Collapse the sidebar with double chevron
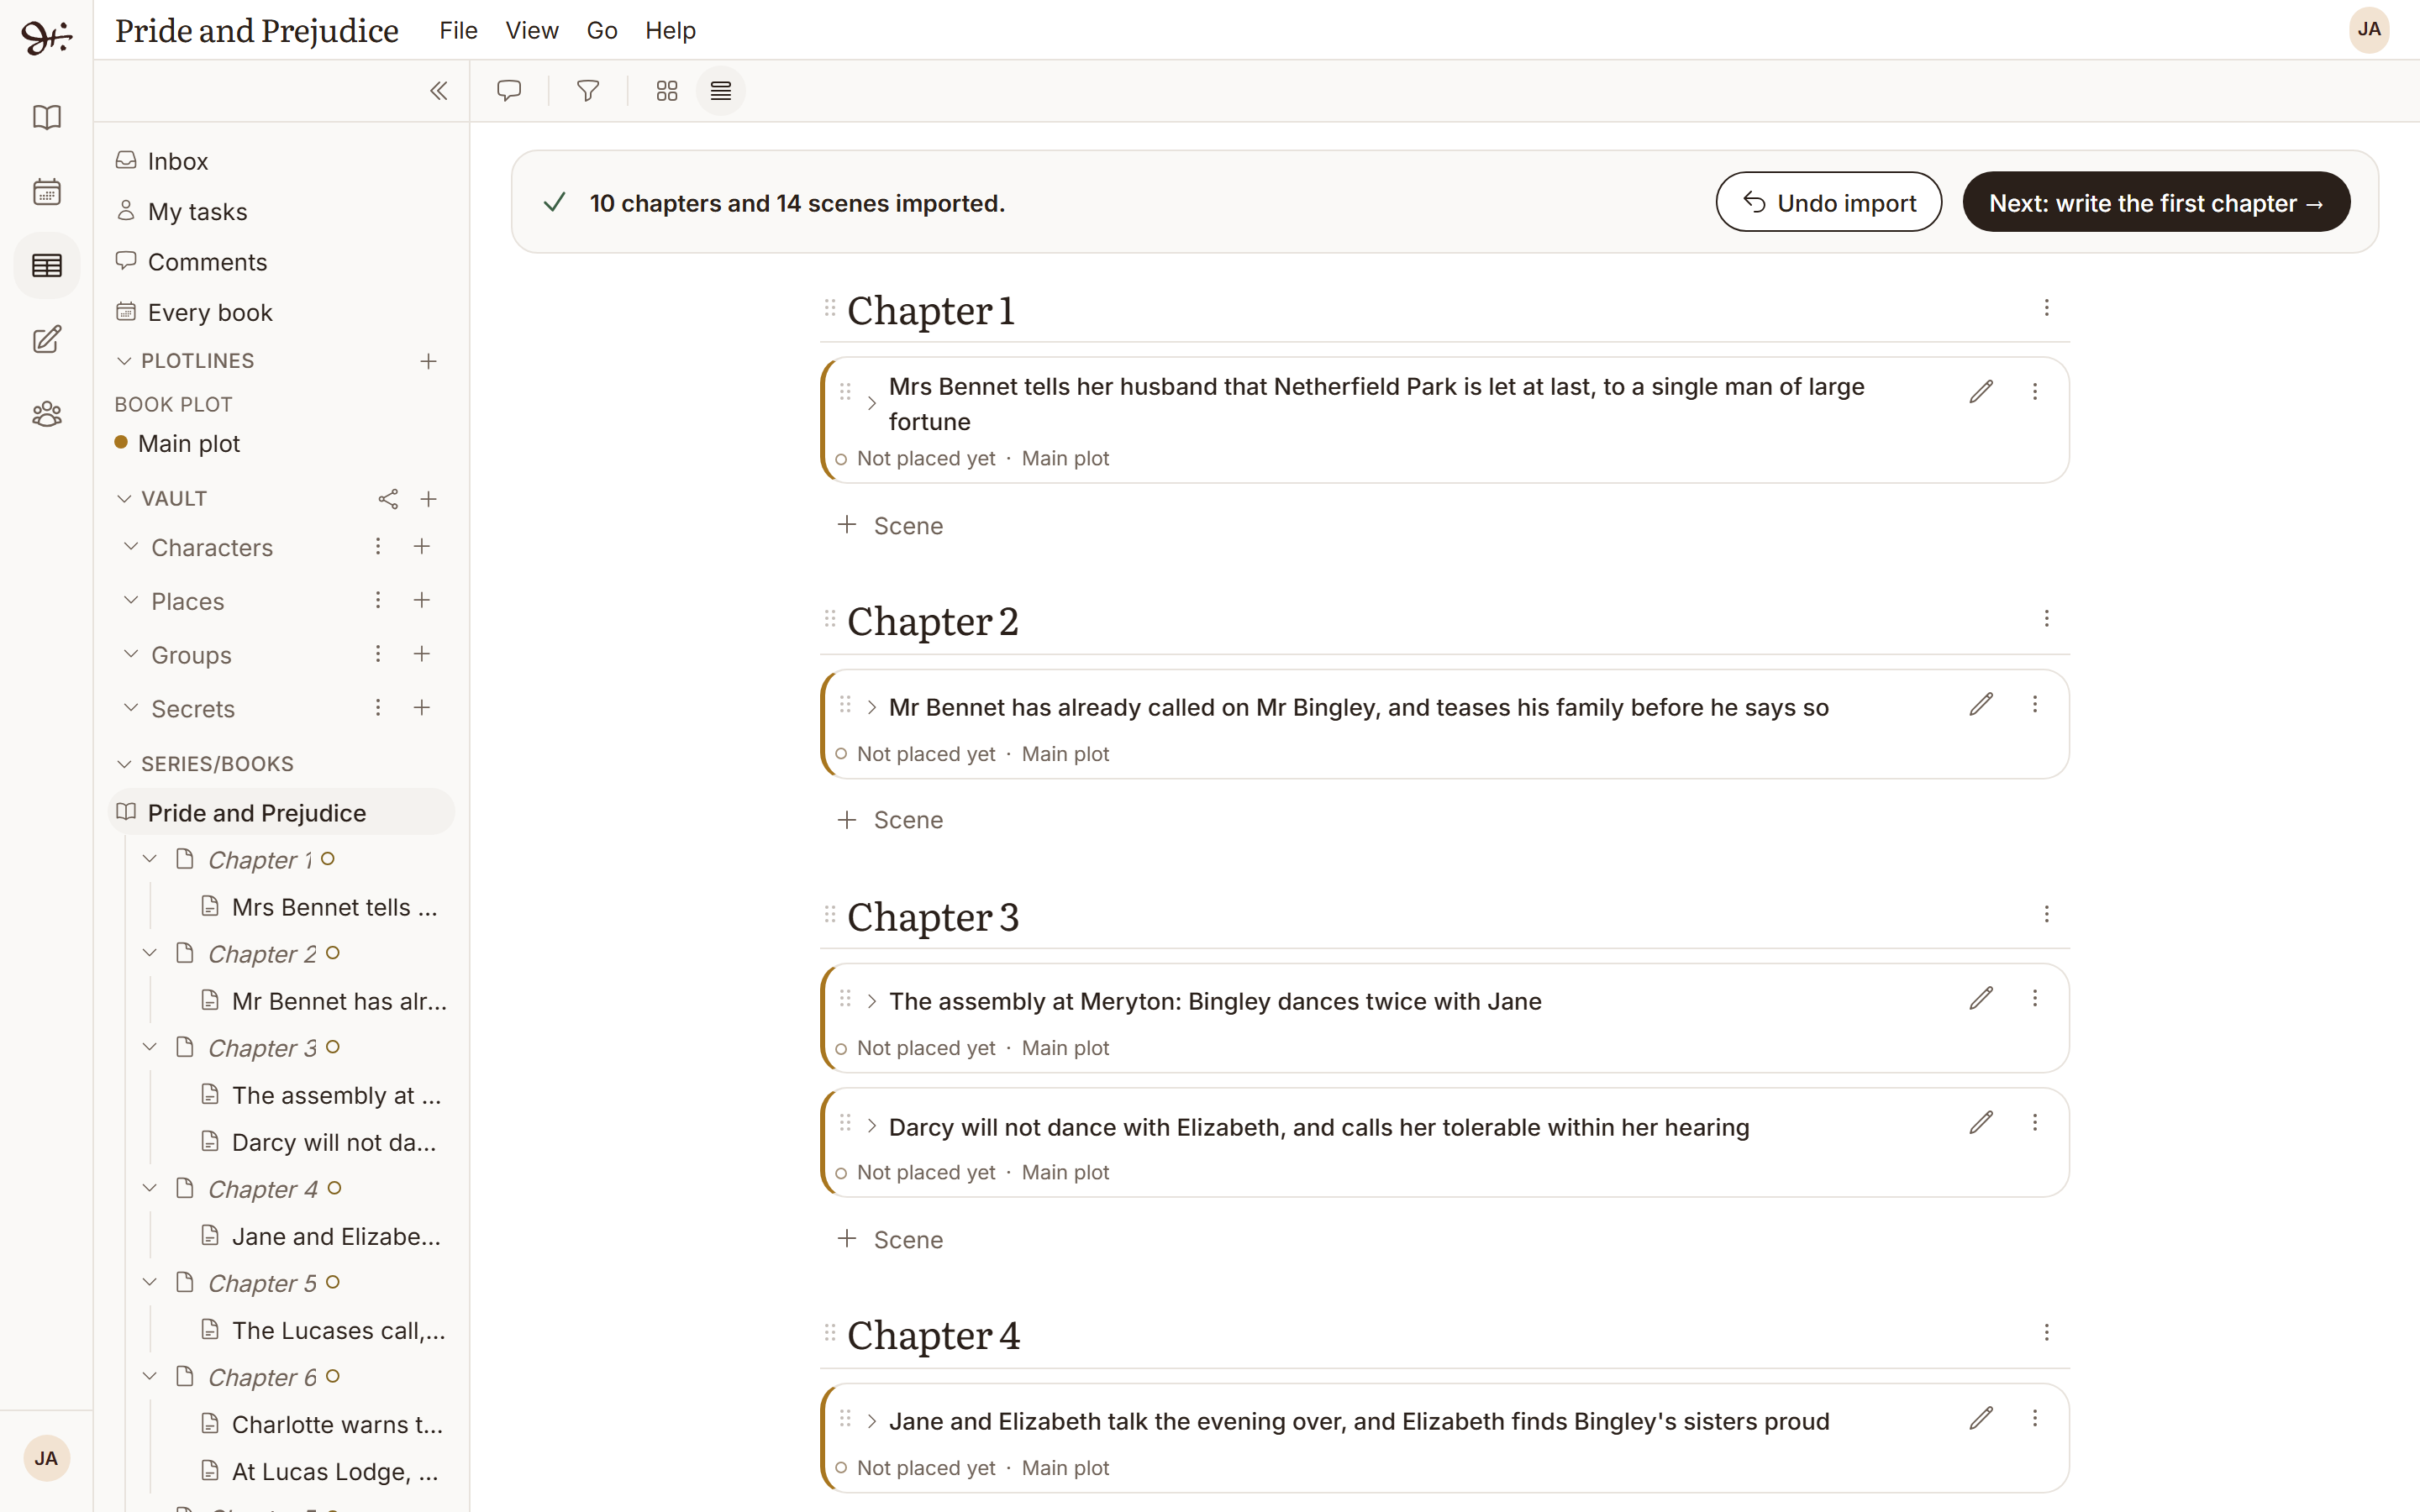 438,91
